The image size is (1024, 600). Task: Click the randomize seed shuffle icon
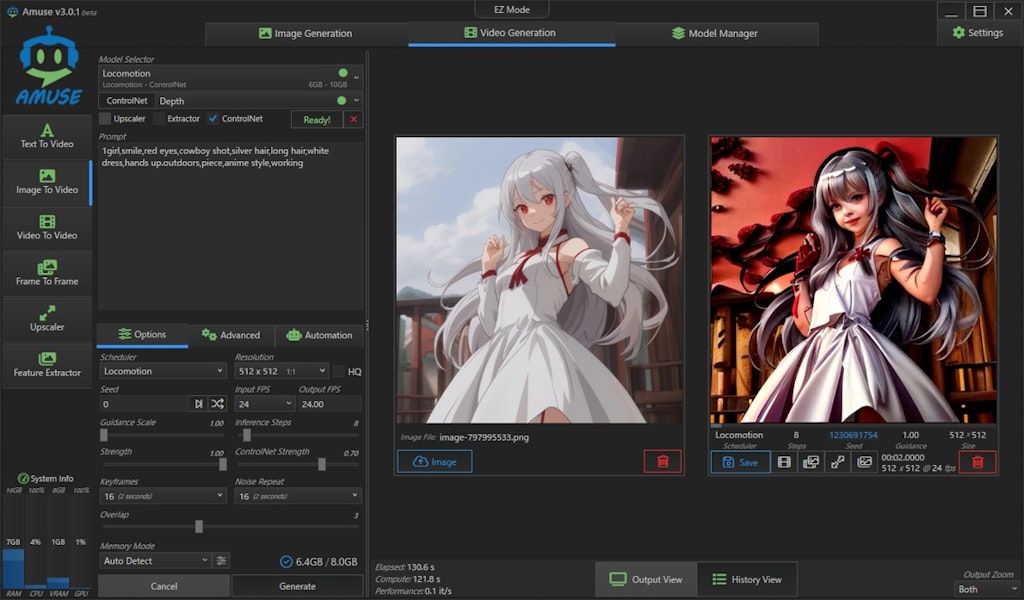pos(217,403)
